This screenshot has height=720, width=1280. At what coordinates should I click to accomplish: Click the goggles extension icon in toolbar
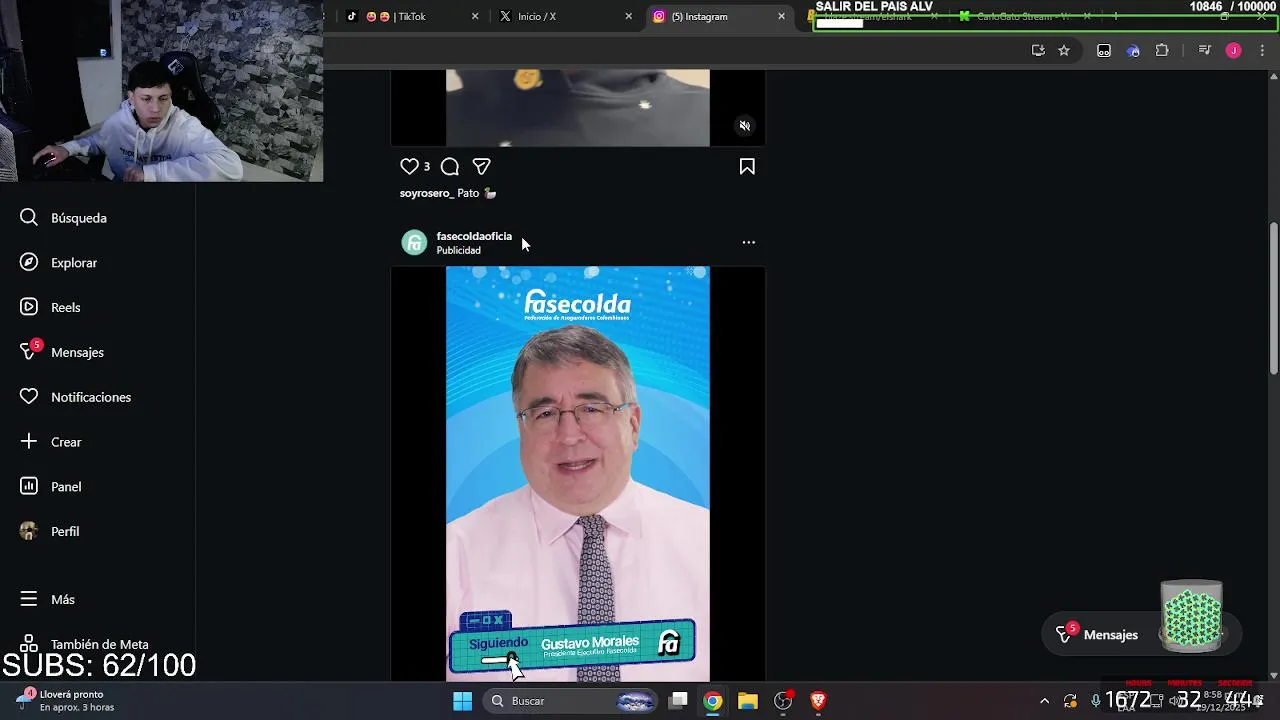tap(1104, 50)
